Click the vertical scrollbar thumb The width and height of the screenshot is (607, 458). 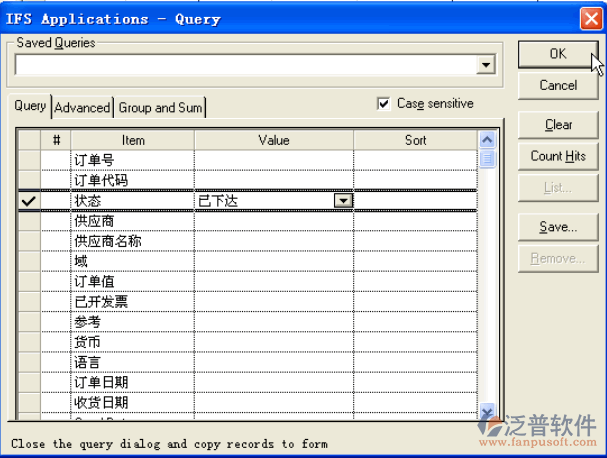click(487, 158)
